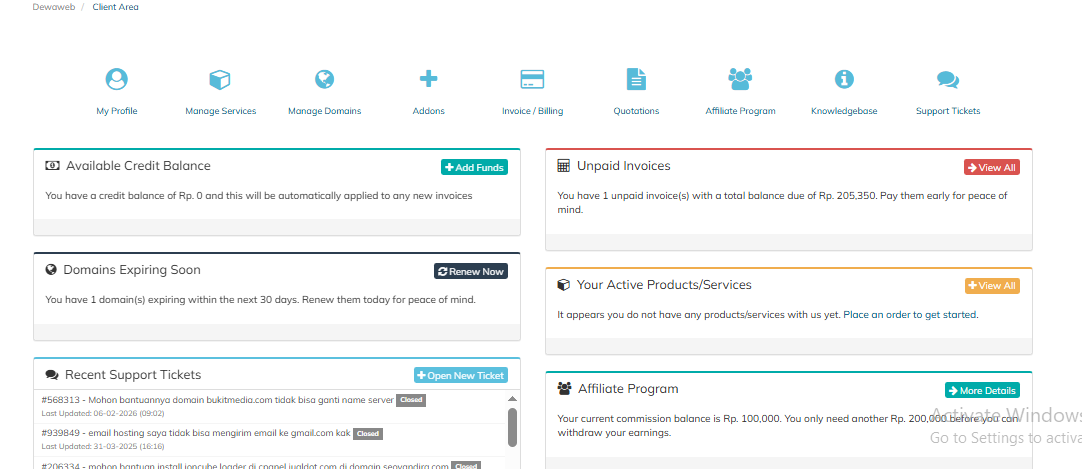Open the My Profile user icon
The image size is (1082, 469).
[117, 79]
